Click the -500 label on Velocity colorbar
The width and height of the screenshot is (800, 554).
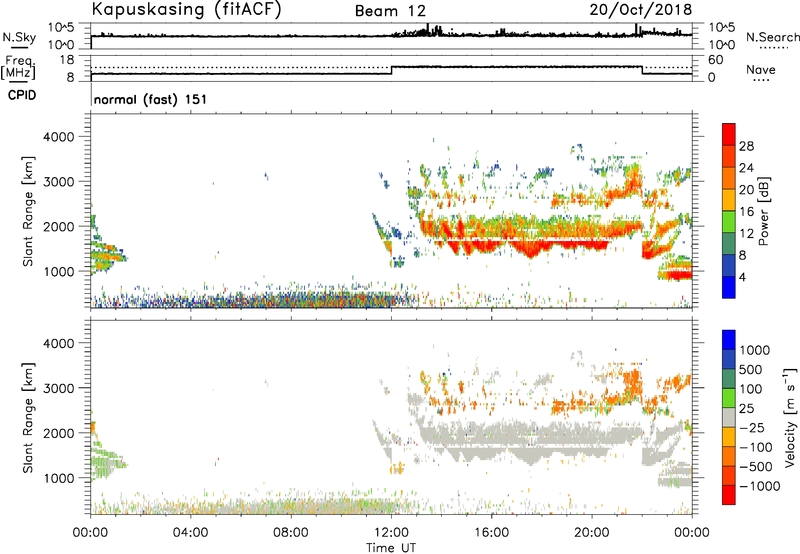click(756, 467)
